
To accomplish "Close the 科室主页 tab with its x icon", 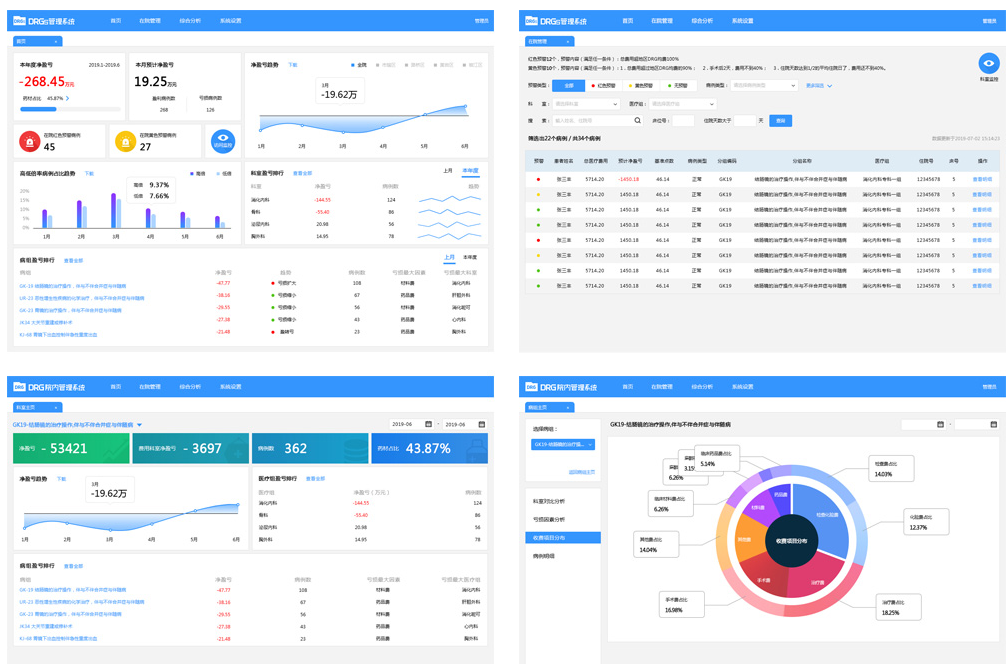I will pyautogui.click(x=56, y=408).
